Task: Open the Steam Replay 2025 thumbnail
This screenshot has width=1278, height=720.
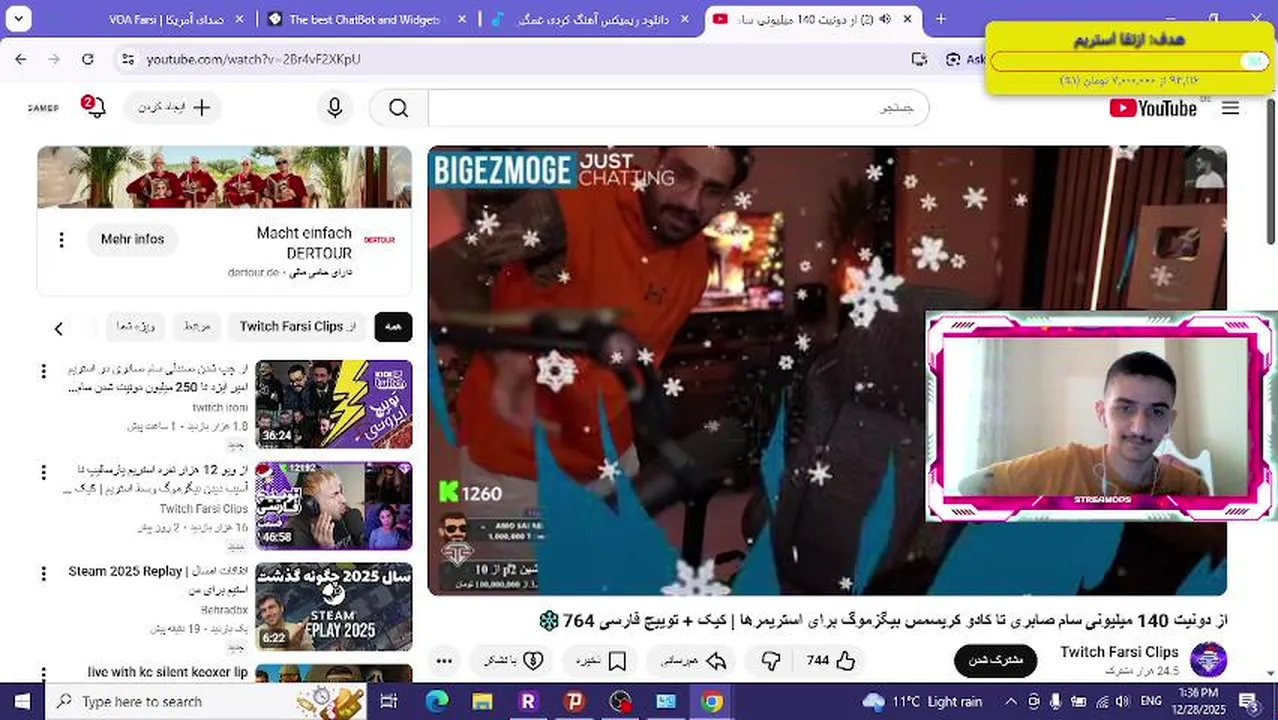Action: coord(333,607)
